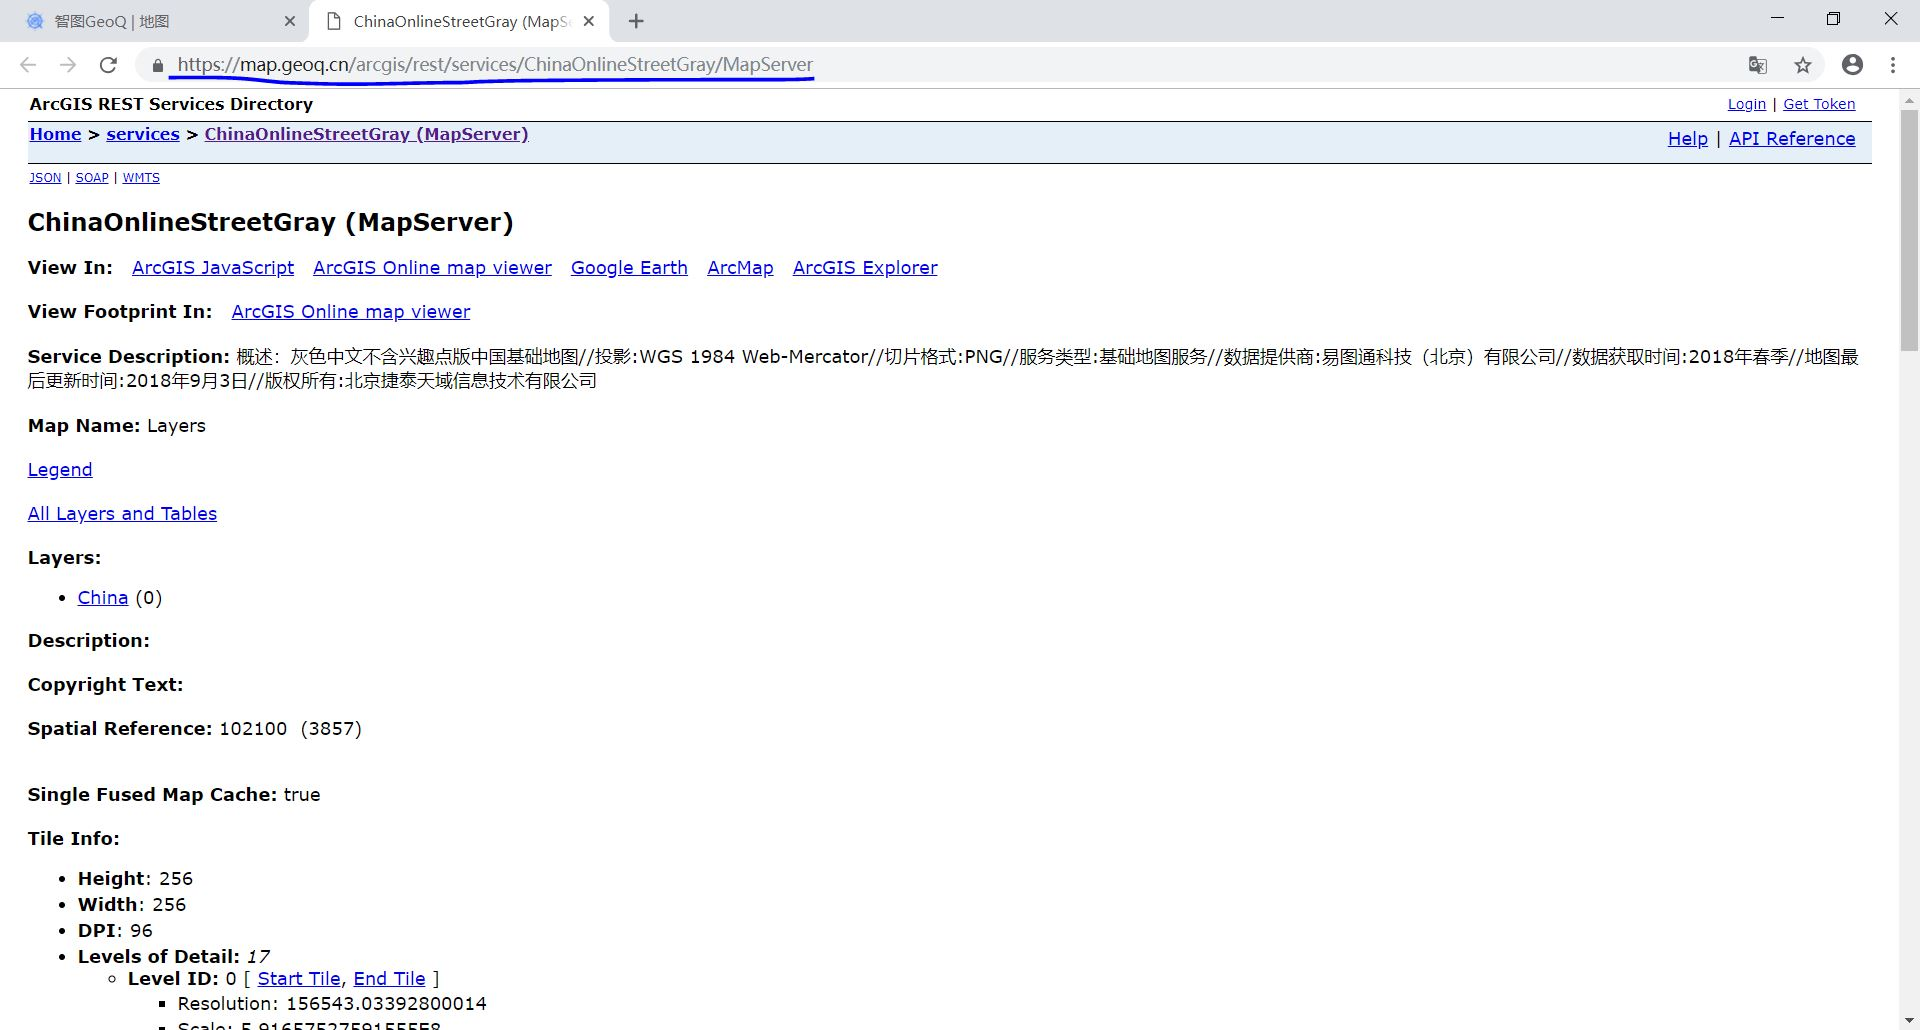Open the bookmark star icon
1920x1030 pixels.
(x=1803, y=64)
